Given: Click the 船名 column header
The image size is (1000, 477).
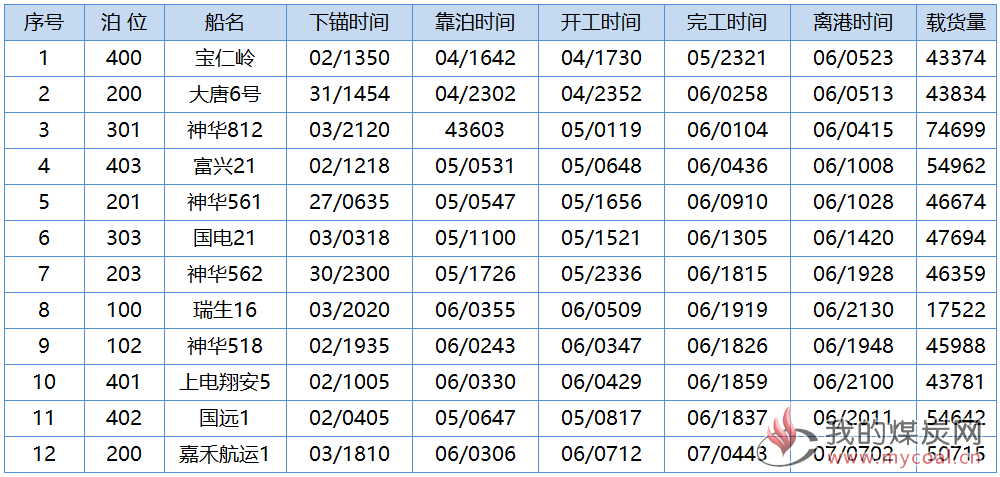Looking at the screenshot, I should pos(224,22).
